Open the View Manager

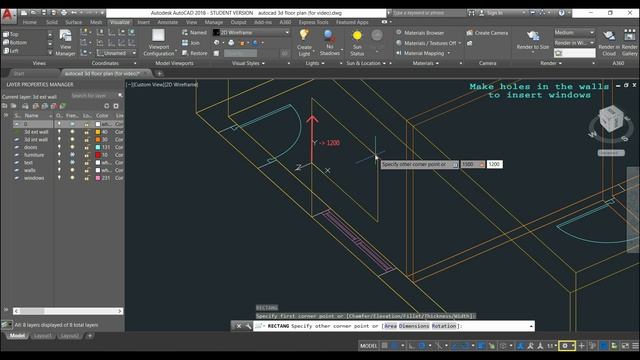tap(65, 42)
